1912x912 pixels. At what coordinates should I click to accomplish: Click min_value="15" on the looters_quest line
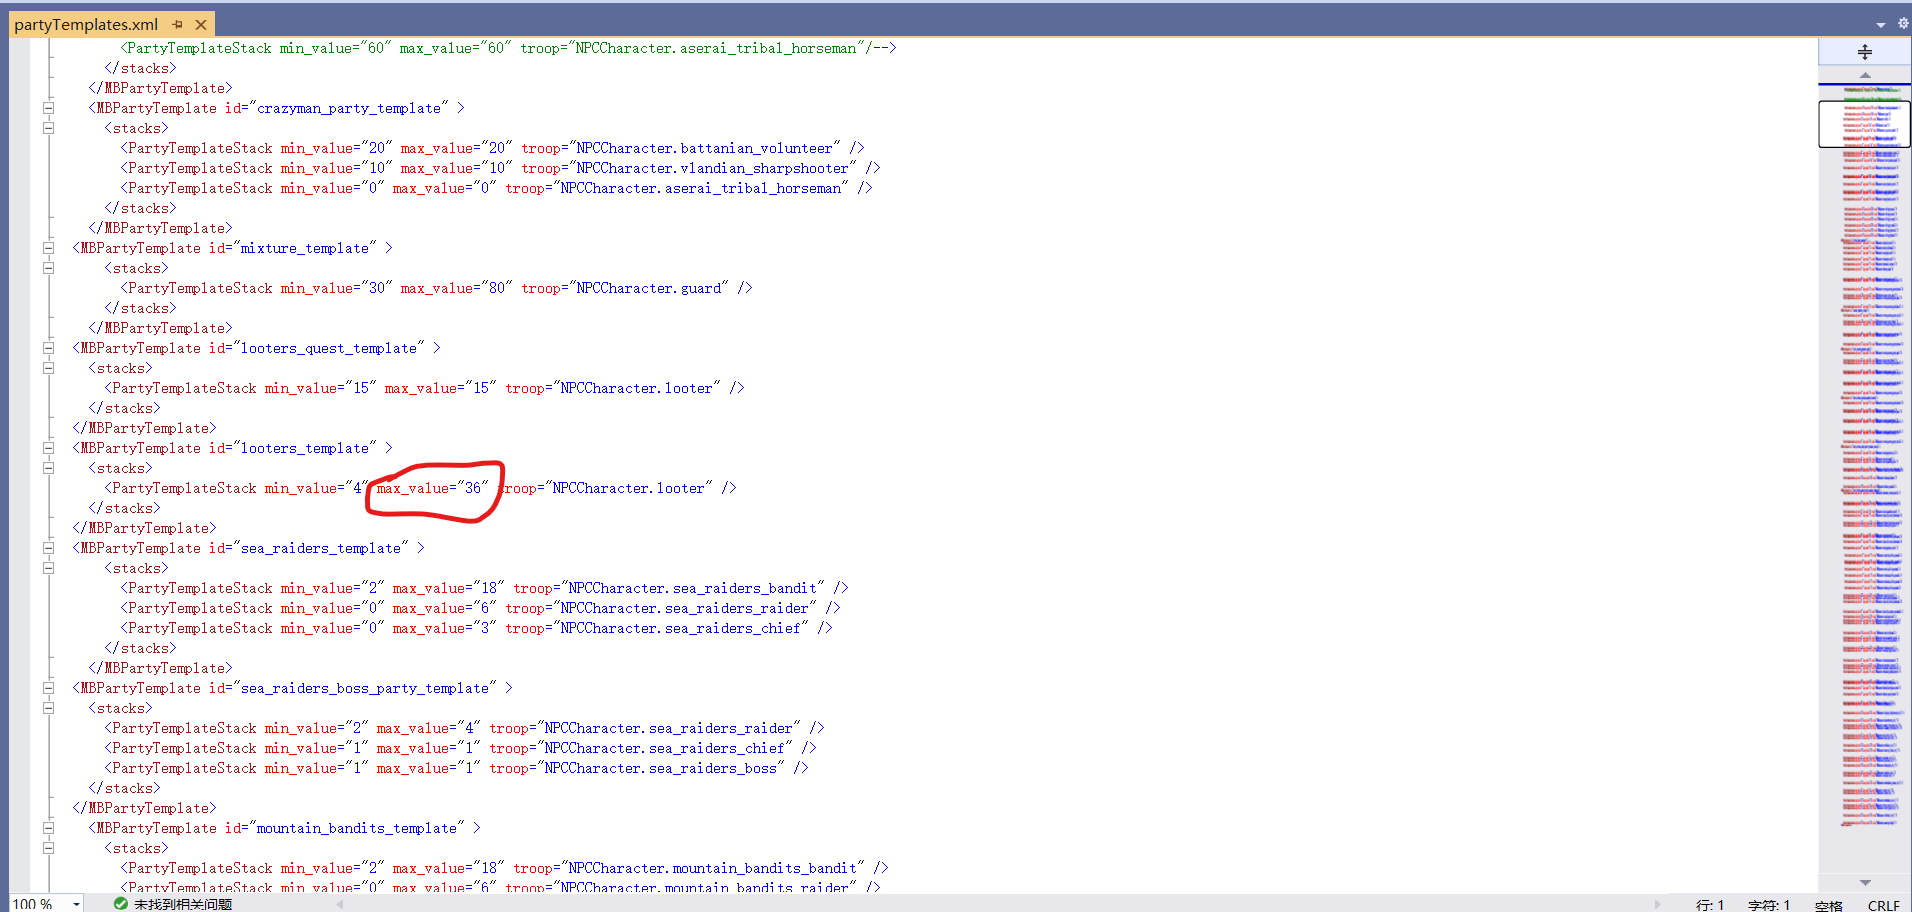(x=321, y=388)
